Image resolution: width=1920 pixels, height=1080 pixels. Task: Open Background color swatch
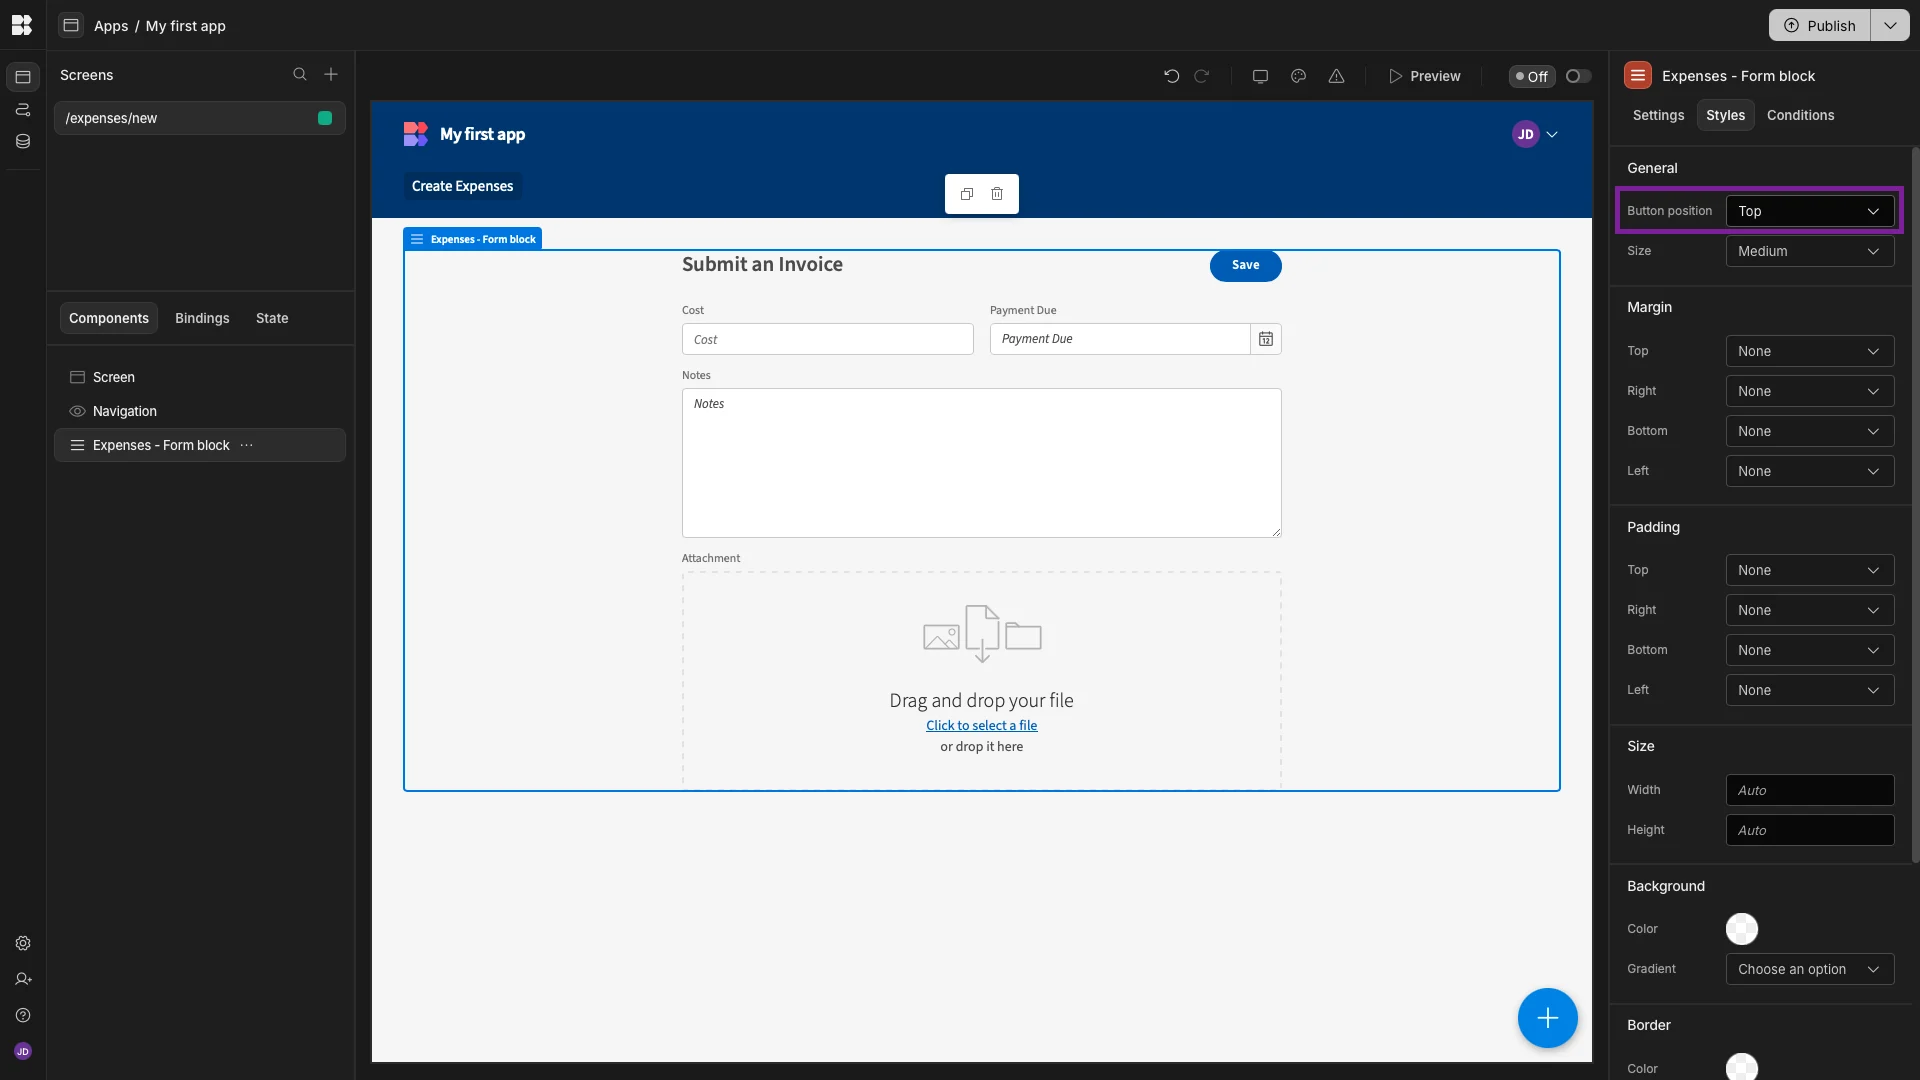point(1741,929)
